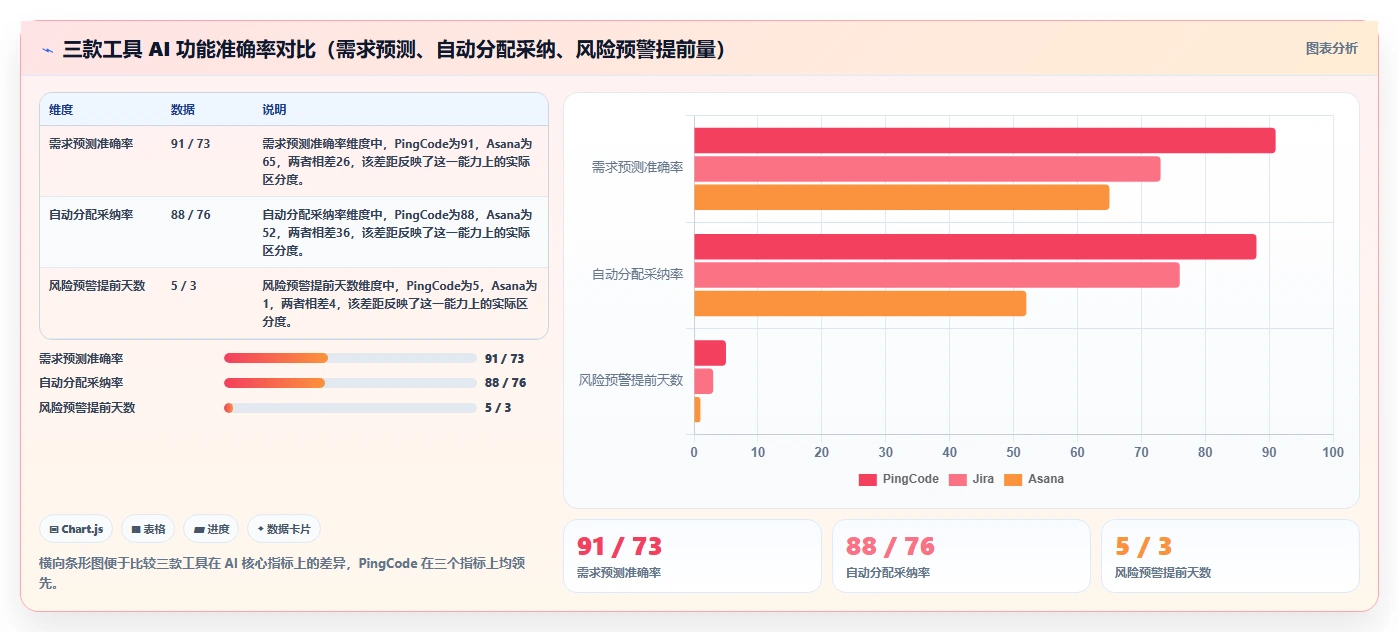Open the 5 / 3 data card
Screen dimensions: 1399x632
tap(1230, 556)
